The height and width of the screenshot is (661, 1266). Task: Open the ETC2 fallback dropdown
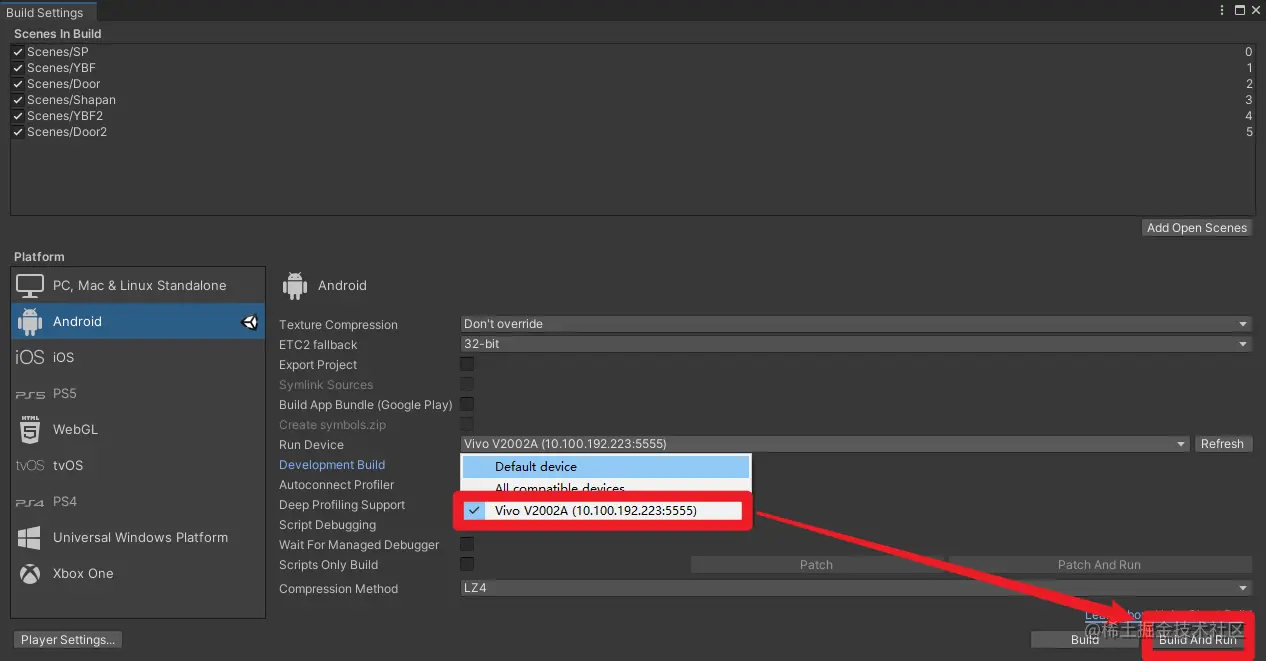(x=856, y=344)
